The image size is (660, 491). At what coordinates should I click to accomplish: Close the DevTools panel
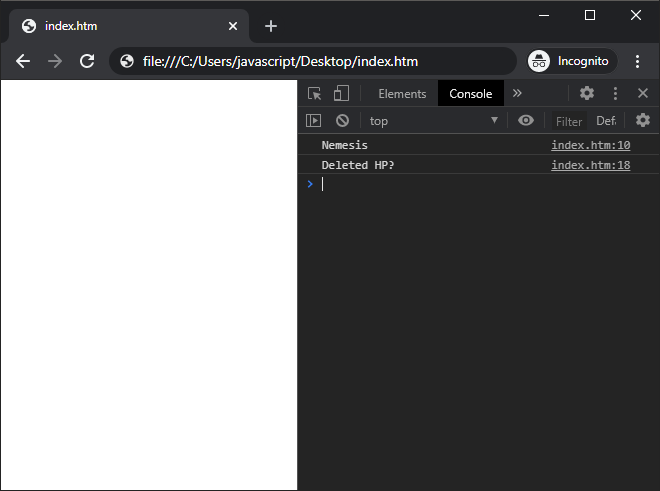[x=643, y=93]
